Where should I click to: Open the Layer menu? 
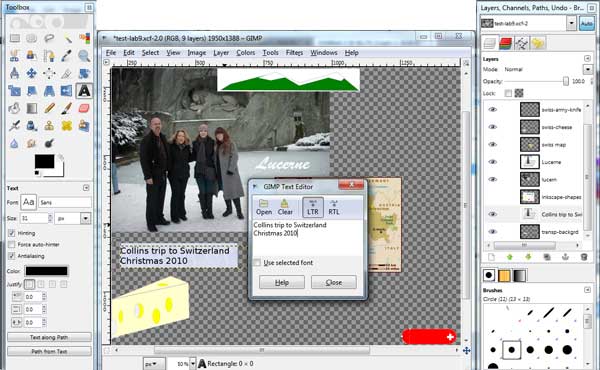pyautogui.click(x=221, y=53)
